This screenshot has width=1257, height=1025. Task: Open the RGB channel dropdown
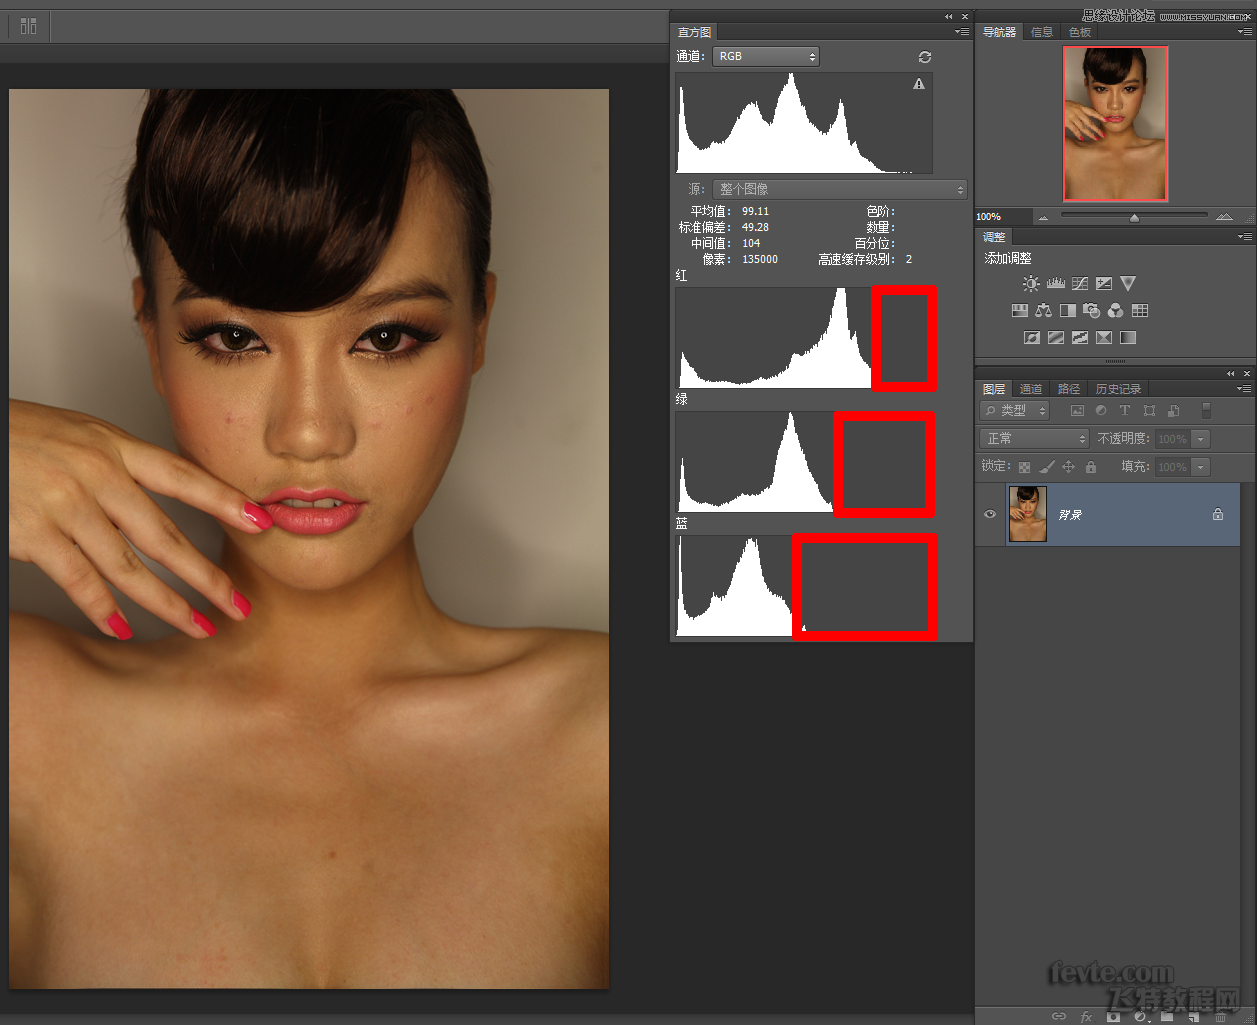(x=765, y=57)
